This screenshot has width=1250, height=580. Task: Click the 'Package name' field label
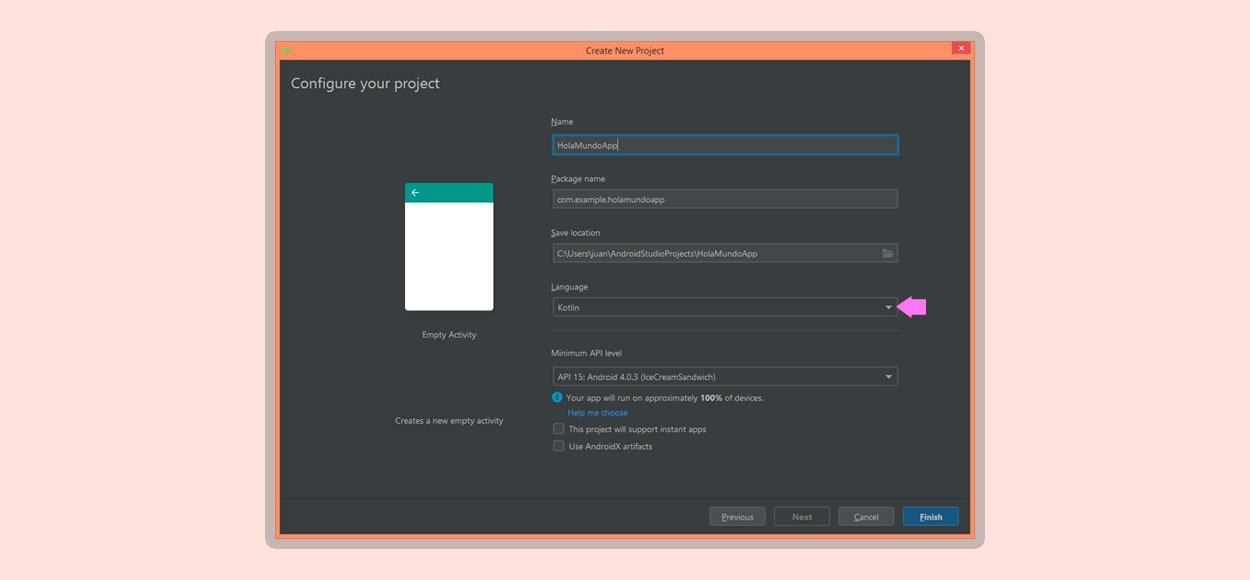(578, 179)
